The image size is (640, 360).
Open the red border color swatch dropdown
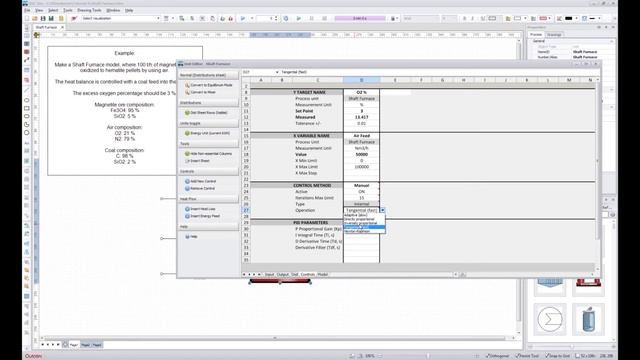click(549, 18)
